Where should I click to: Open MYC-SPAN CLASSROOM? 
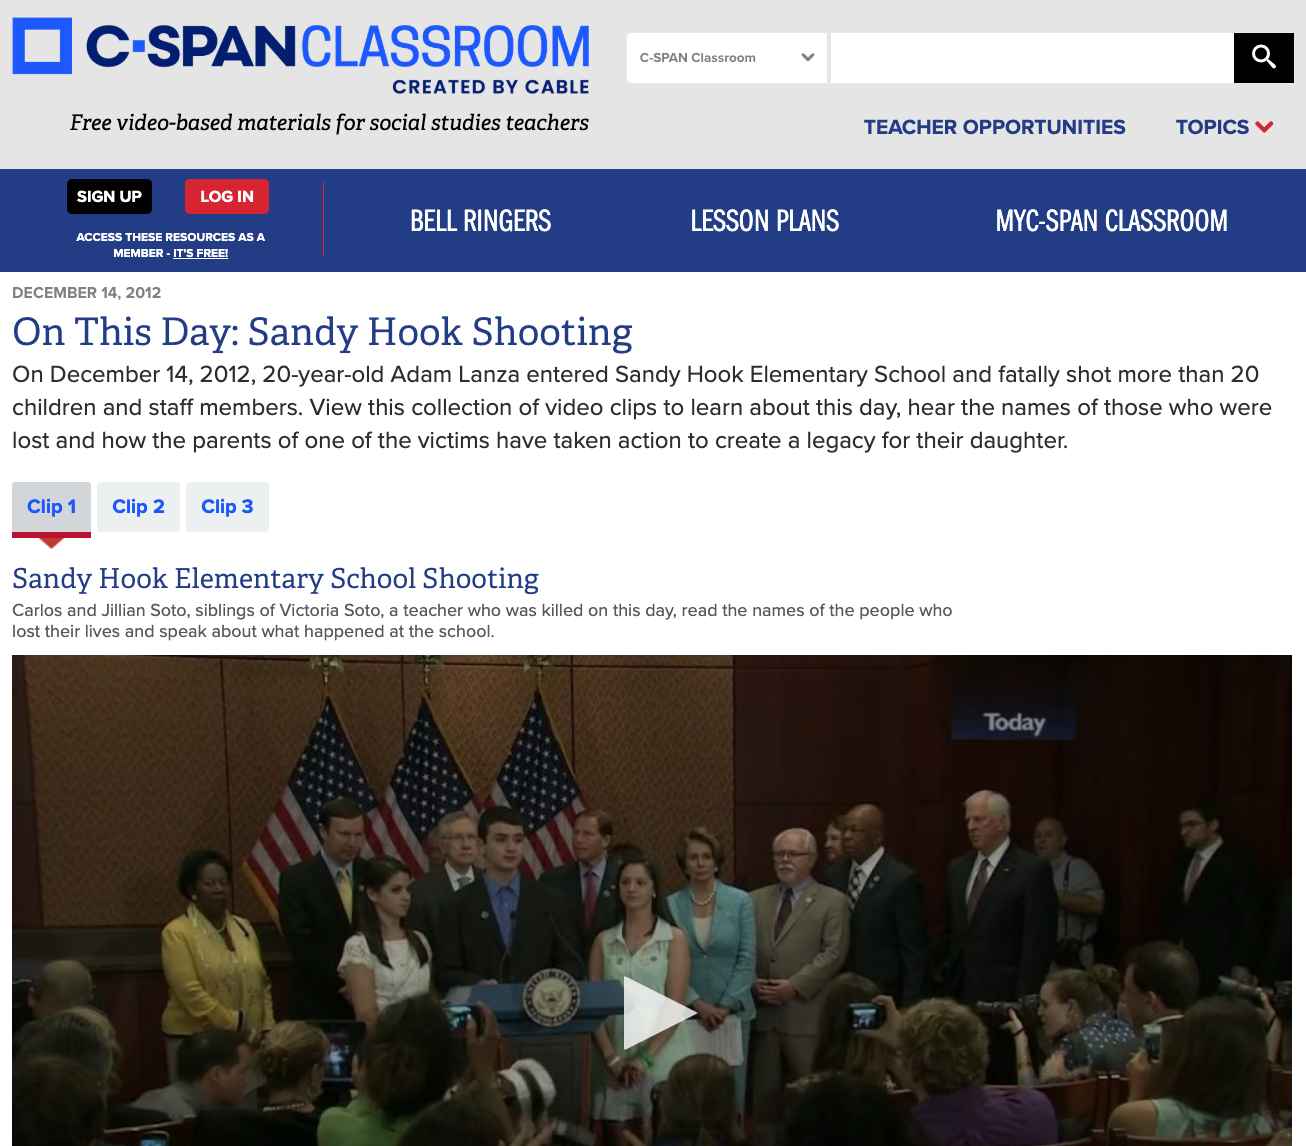(1111, 220)
